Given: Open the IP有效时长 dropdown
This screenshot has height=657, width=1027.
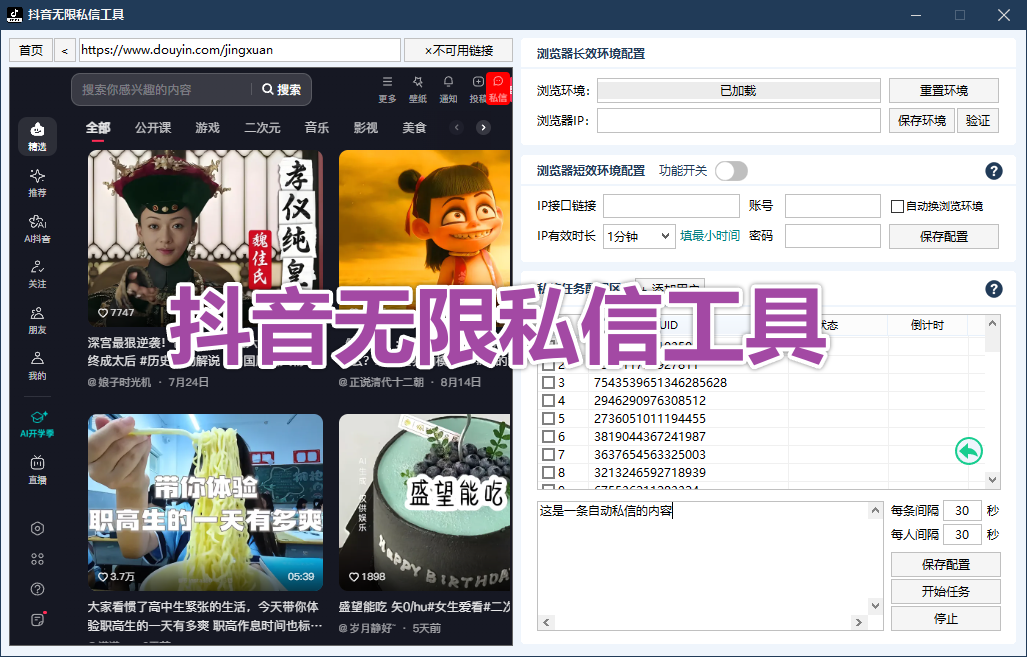Looking at the screenshot, I should point(638,236).
